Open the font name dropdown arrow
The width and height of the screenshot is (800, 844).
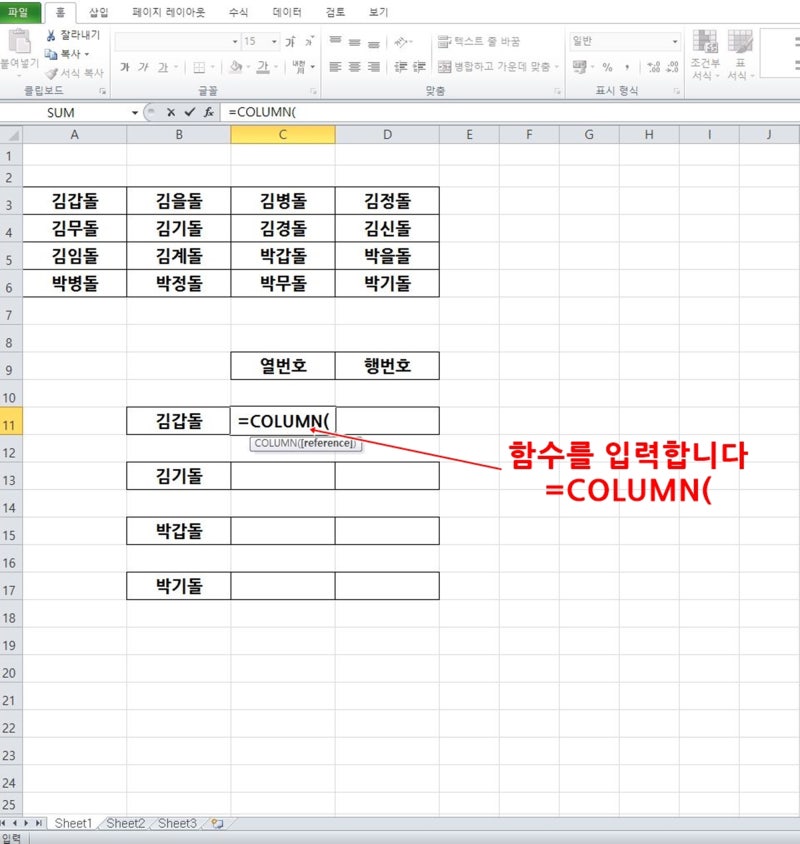click(x=235, y=41)
